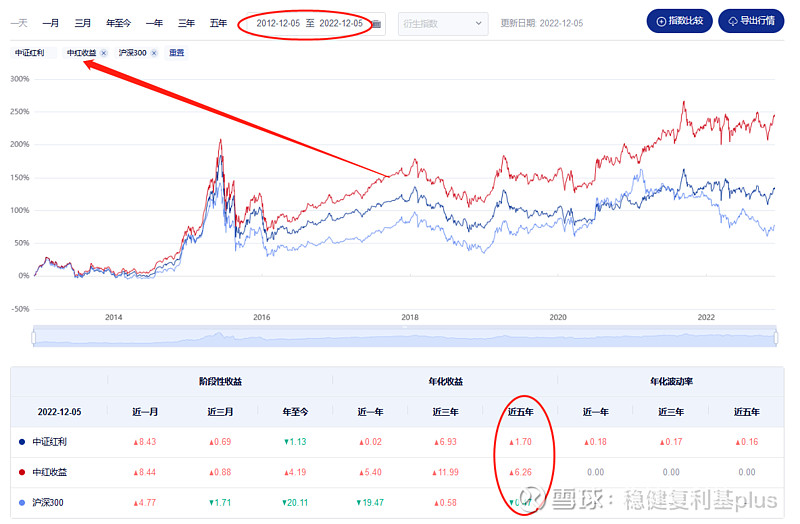Open the calendar icon beside the date range
The height and width of the screenshot is (524, 800).
pos(377,24)
